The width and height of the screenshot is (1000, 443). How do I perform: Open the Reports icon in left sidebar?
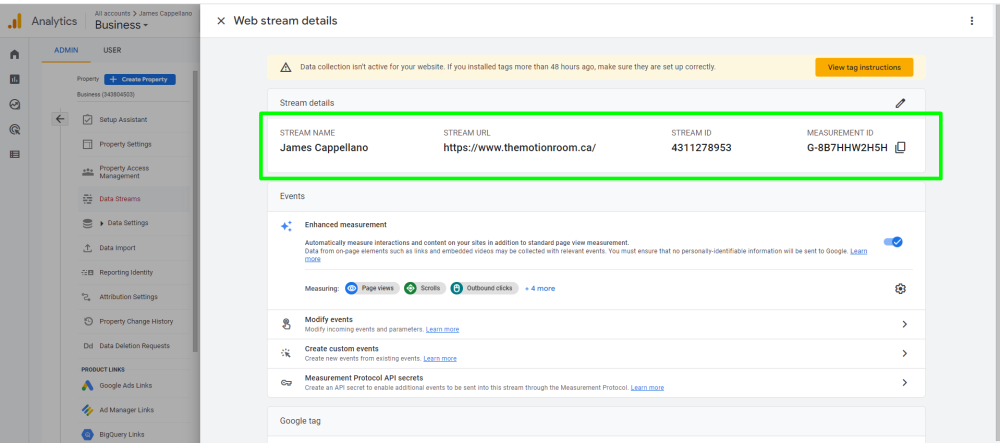[x=14, y=79]
